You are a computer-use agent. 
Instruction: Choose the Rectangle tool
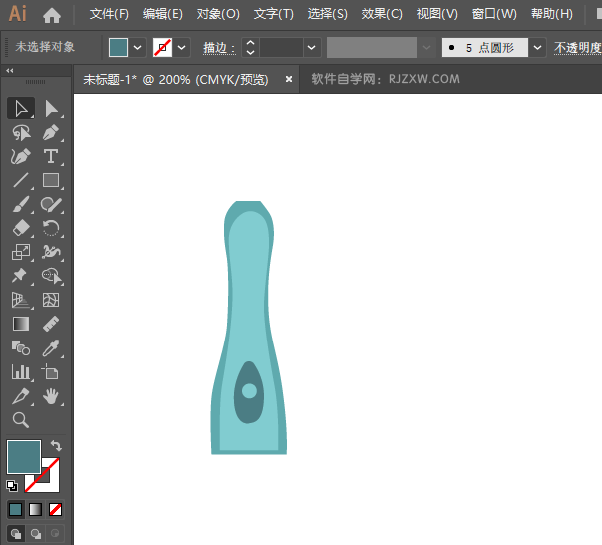51,181
